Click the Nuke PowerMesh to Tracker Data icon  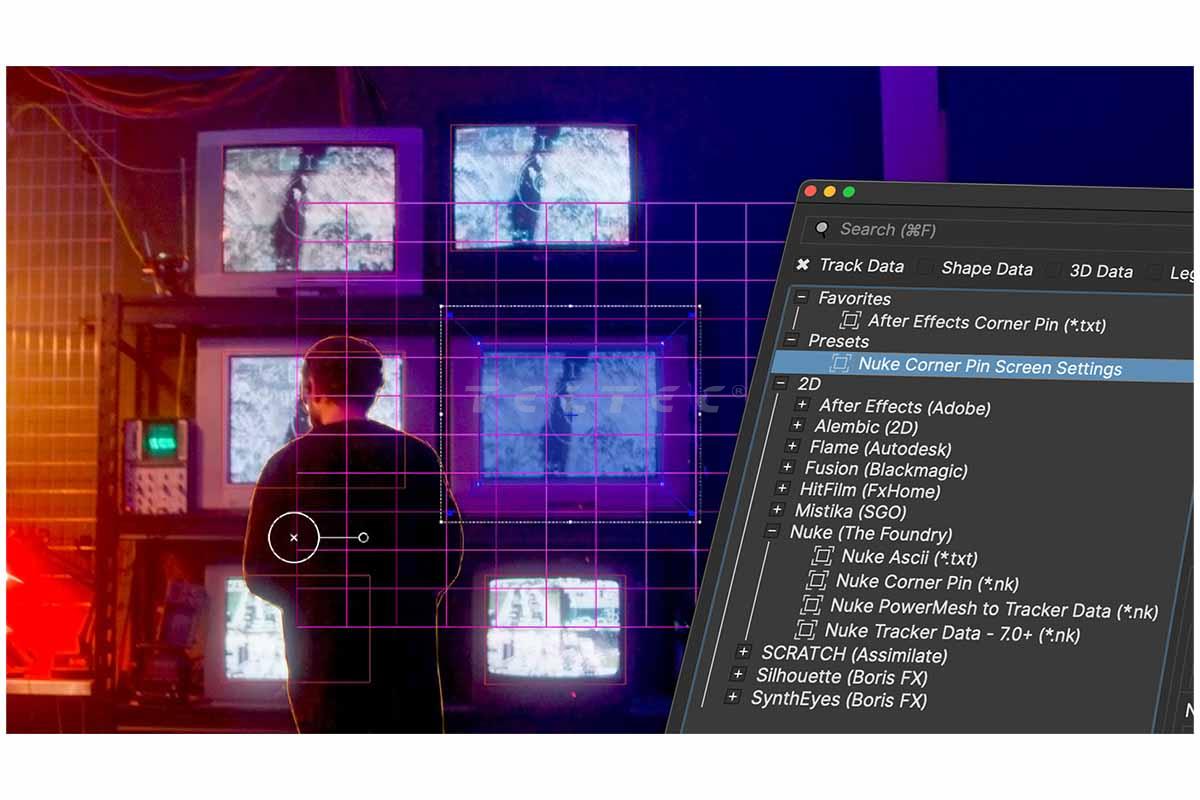811,605
